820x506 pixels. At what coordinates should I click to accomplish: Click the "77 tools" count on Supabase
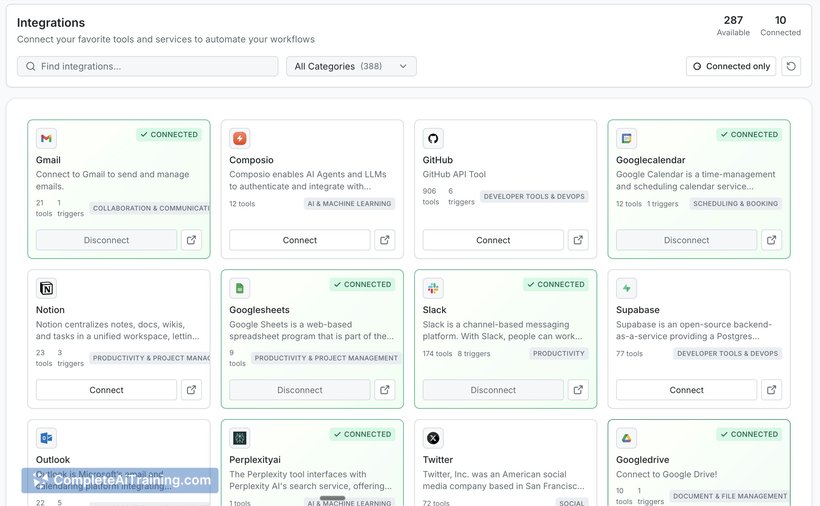click(629, 354)
